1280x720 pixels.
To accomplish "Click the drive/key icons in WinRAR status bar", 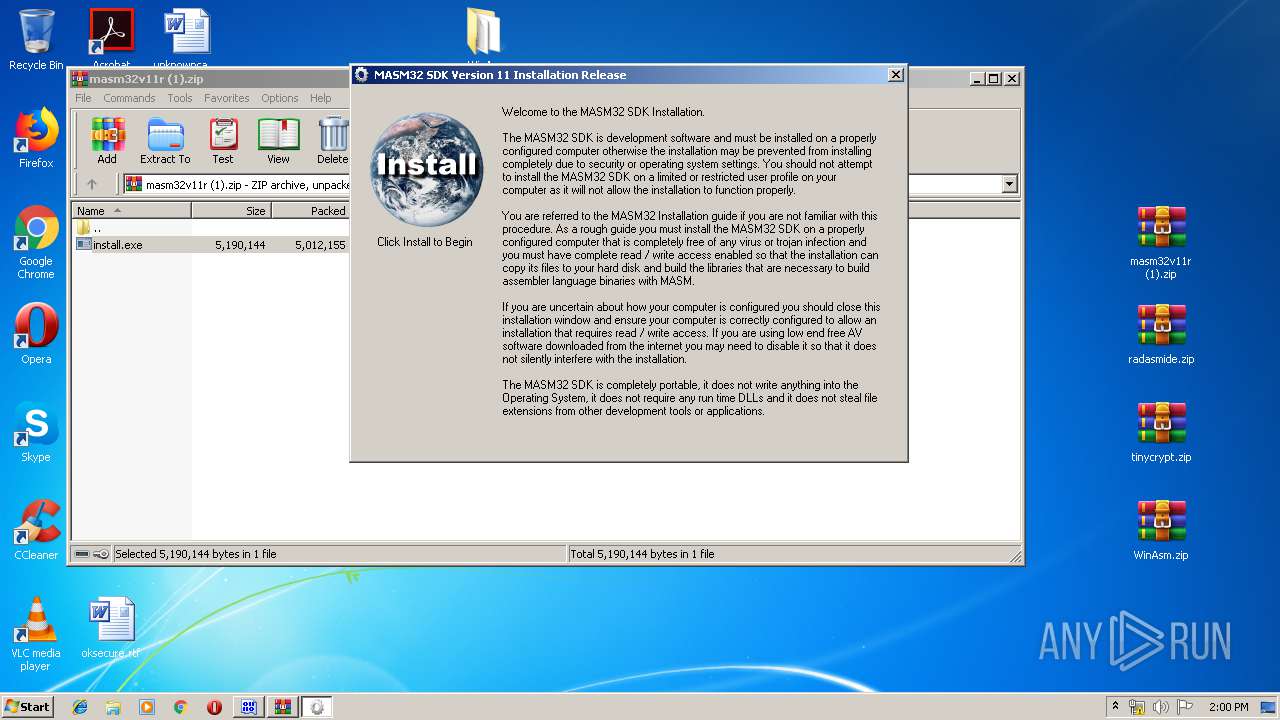I will coord(92,554).
